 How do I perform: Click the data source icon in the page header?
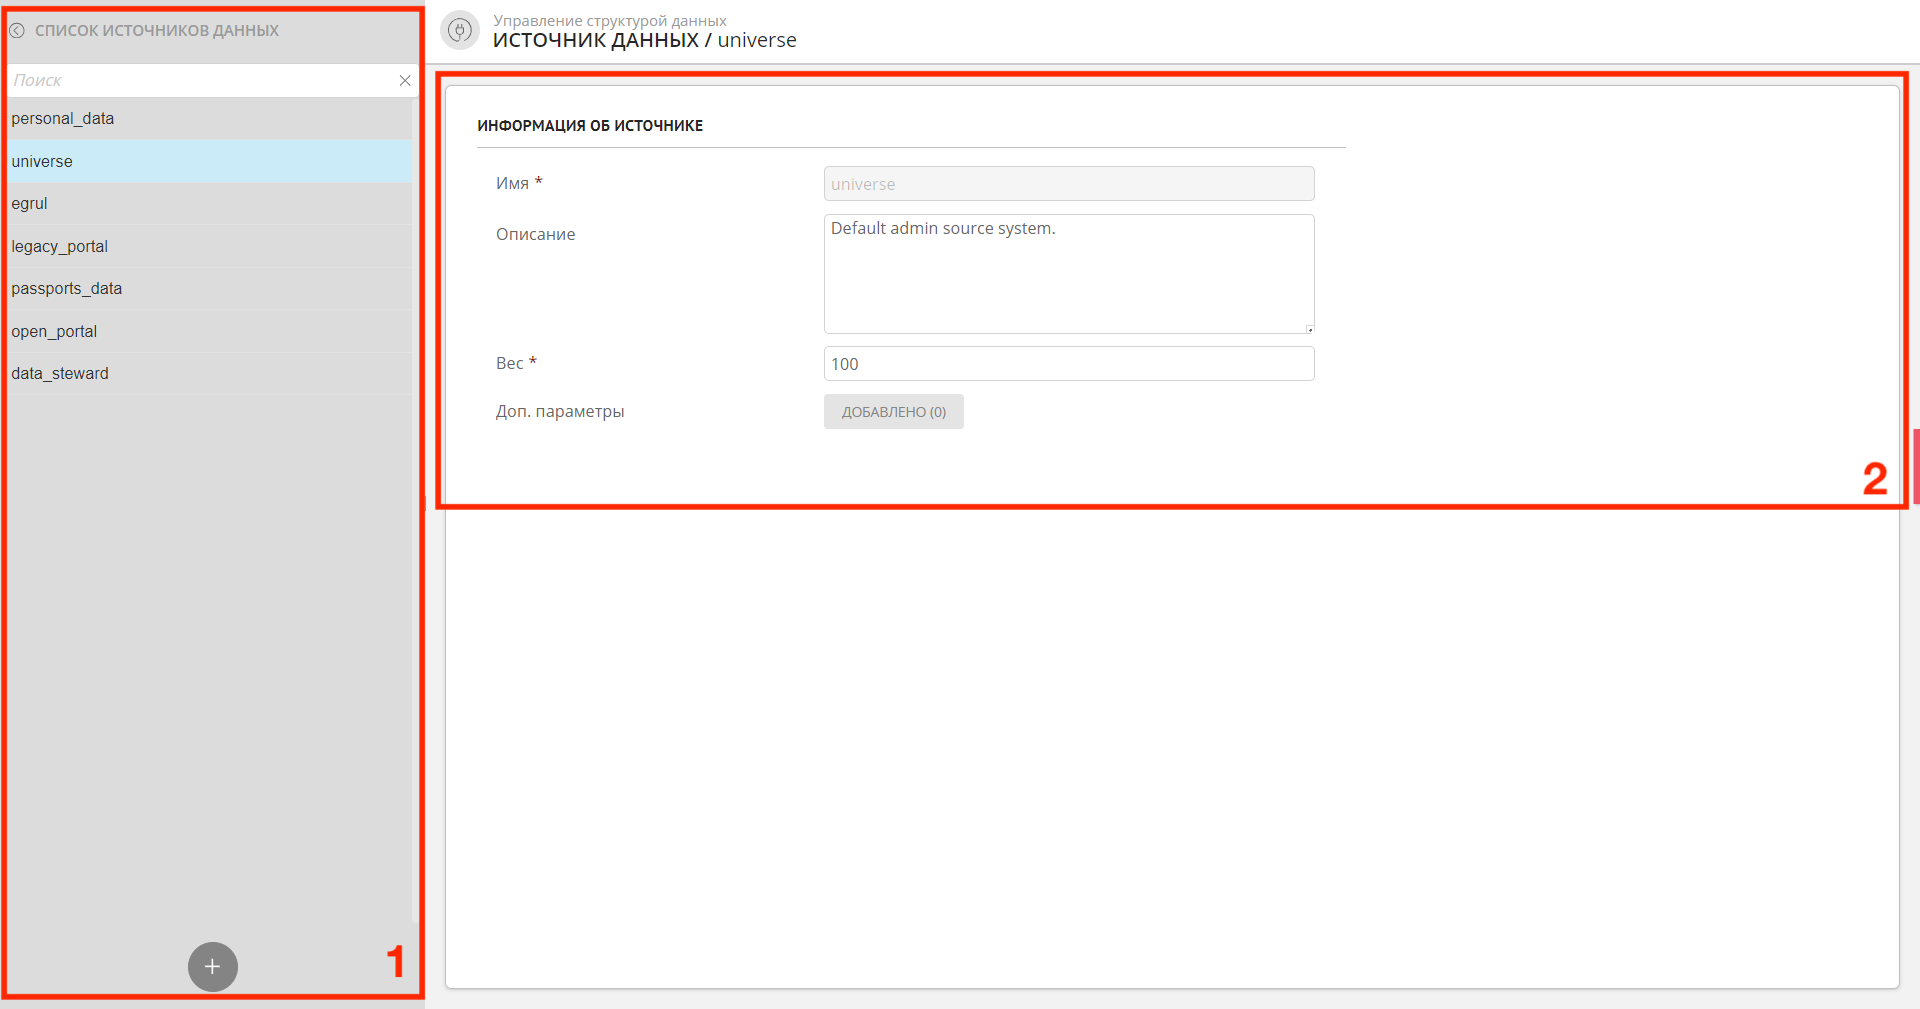pos(460,31)
